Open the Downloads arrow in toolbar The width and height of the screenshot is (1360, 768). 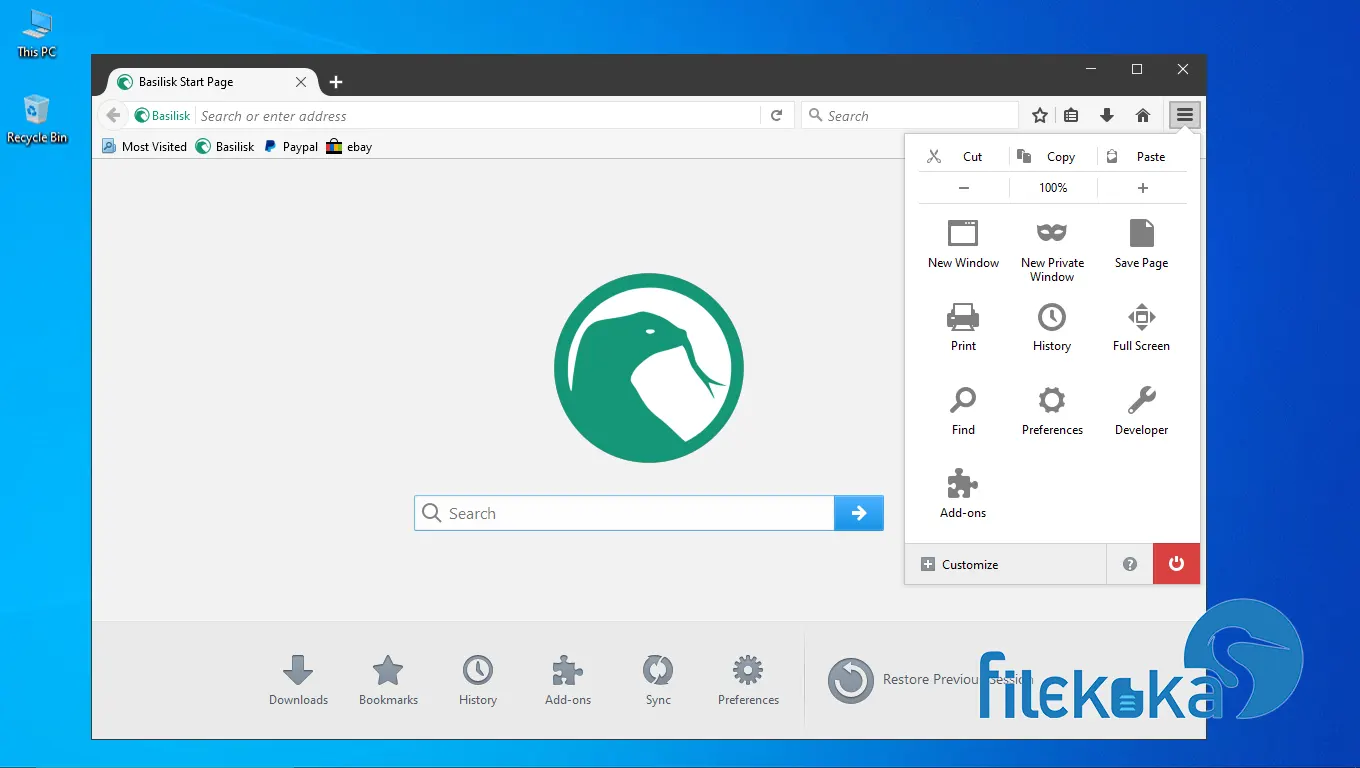click(1107, 115)
